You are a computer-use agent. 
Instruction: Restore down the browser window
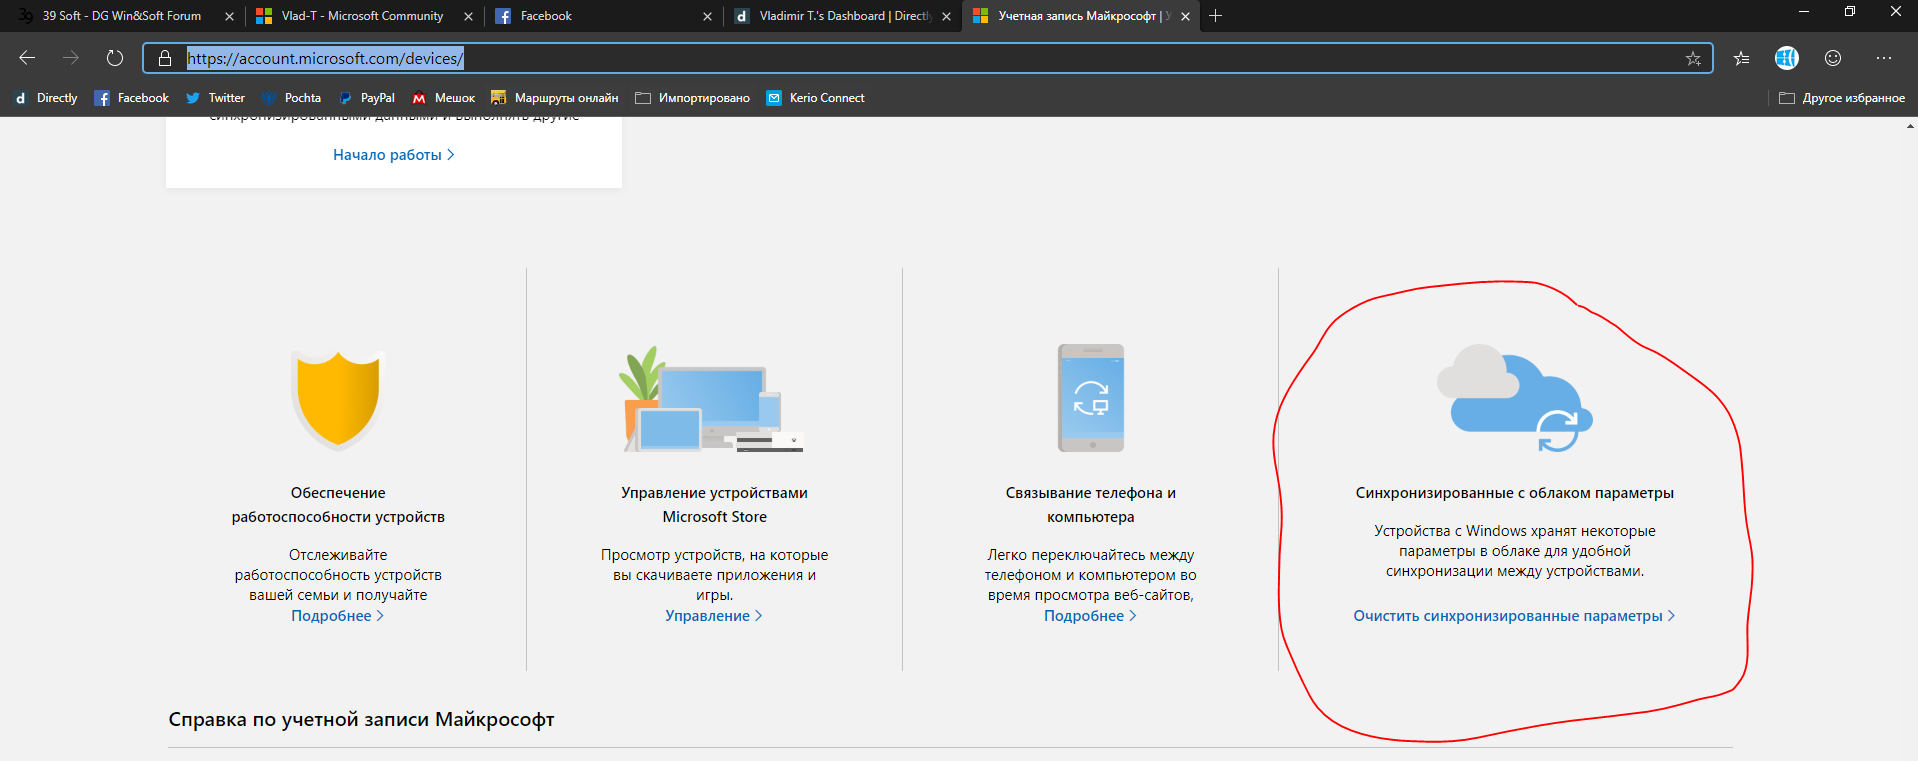[x=1850, y=12]
